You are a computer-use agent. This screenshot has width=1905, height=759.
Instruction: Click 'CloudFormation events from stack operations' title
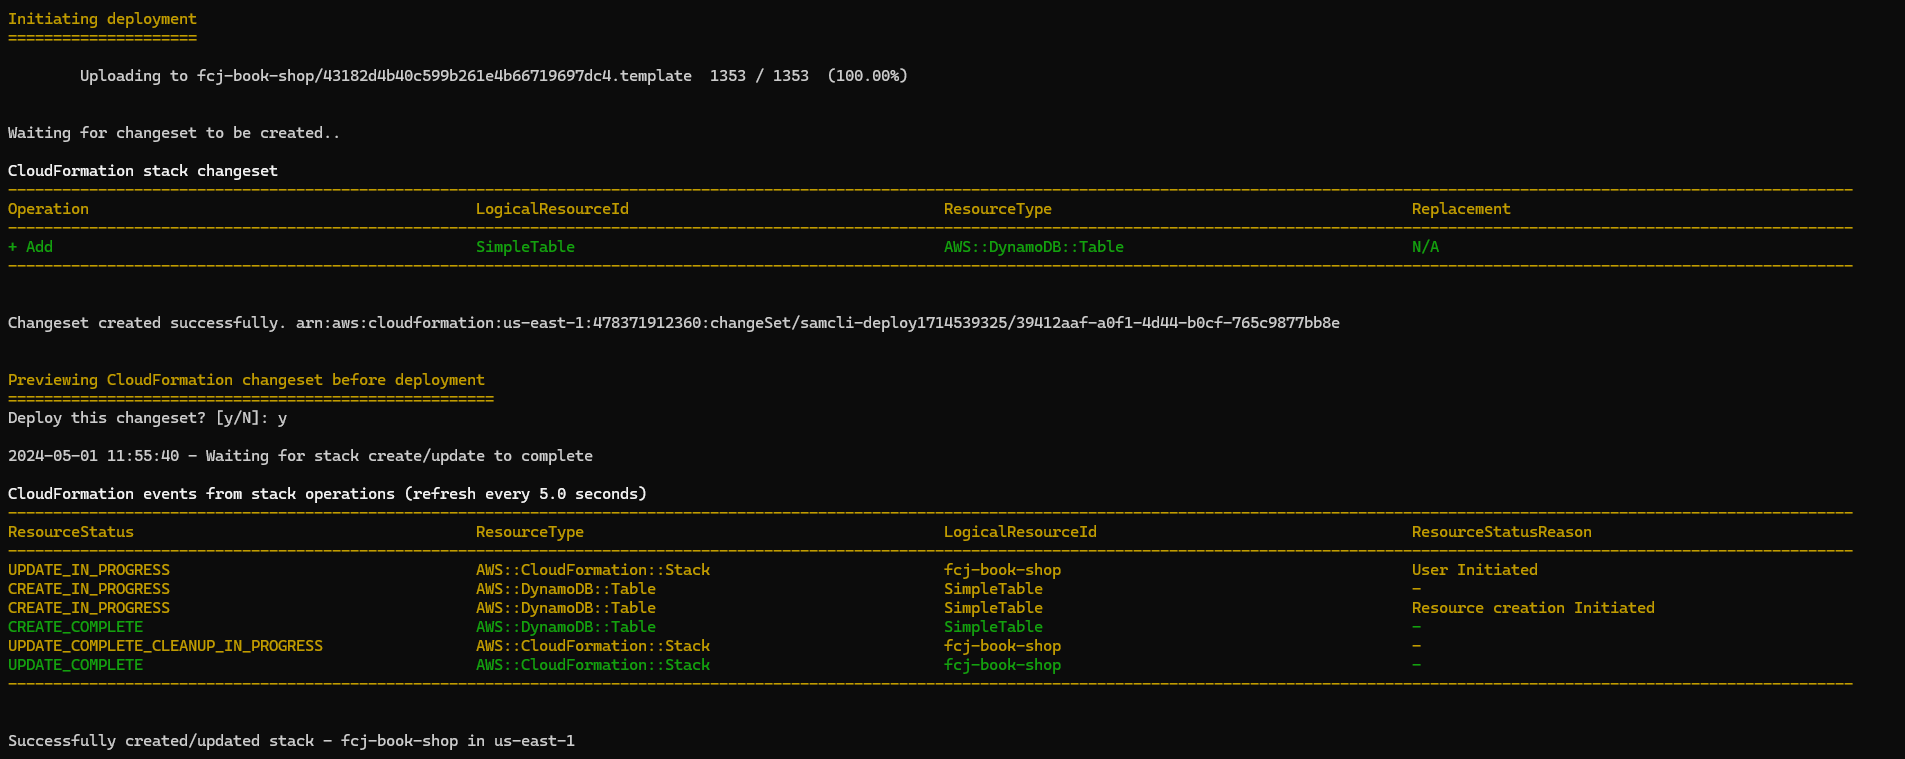(327, 494)
